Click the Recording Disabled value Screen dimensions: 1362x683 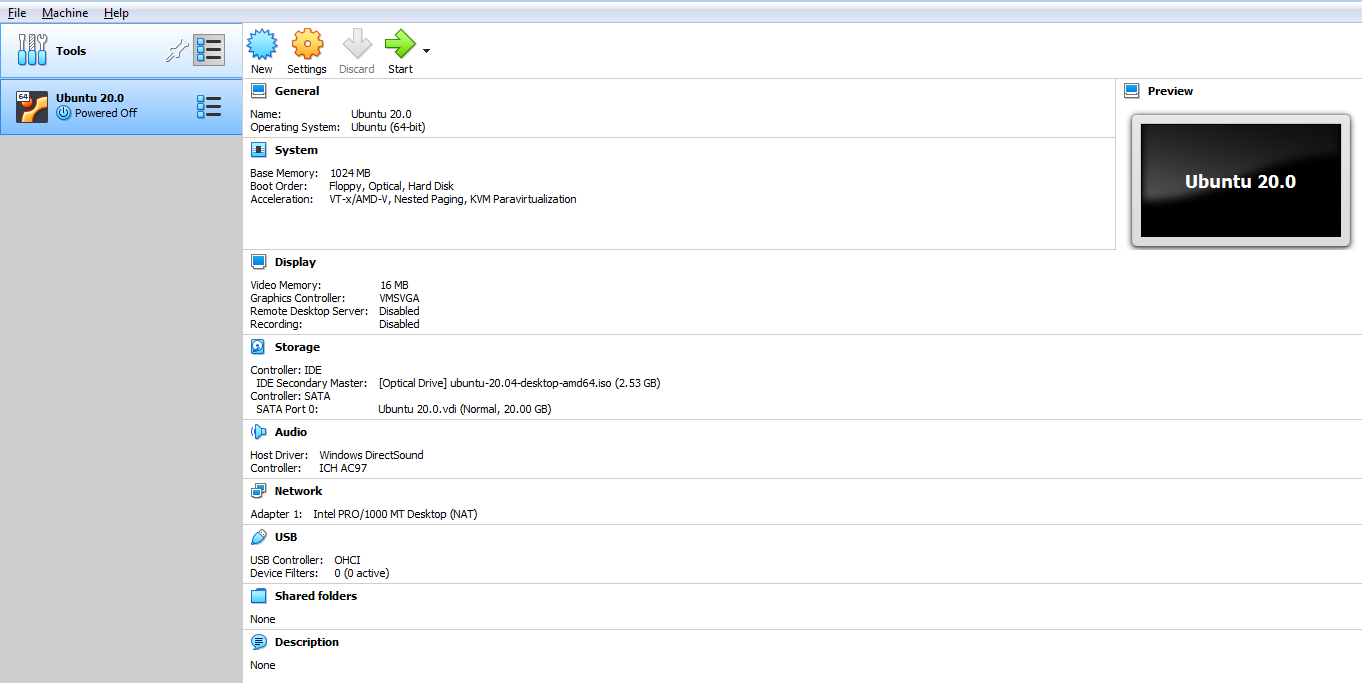[x=399, y=324]
